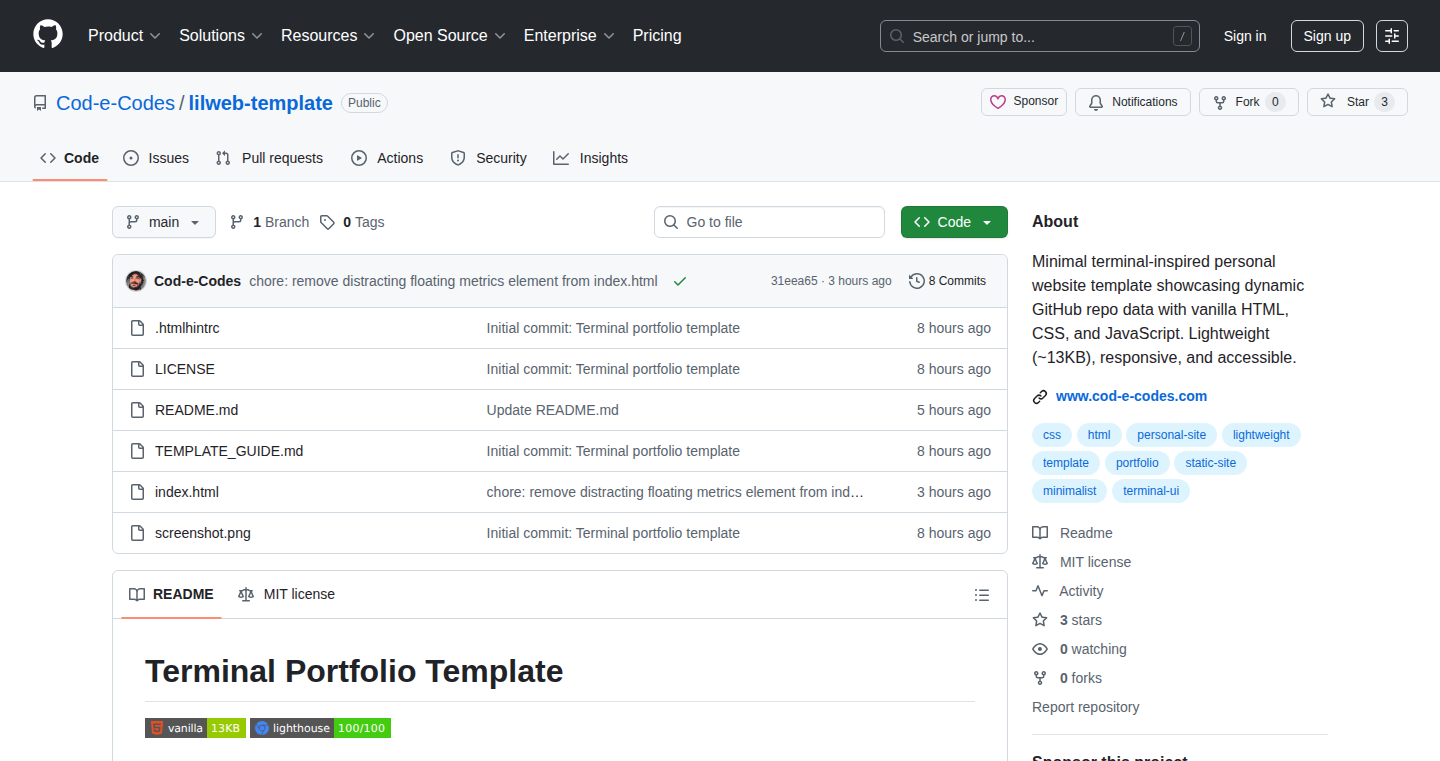
Task: Switch to the Actions tab
Action: coord(387,158)
